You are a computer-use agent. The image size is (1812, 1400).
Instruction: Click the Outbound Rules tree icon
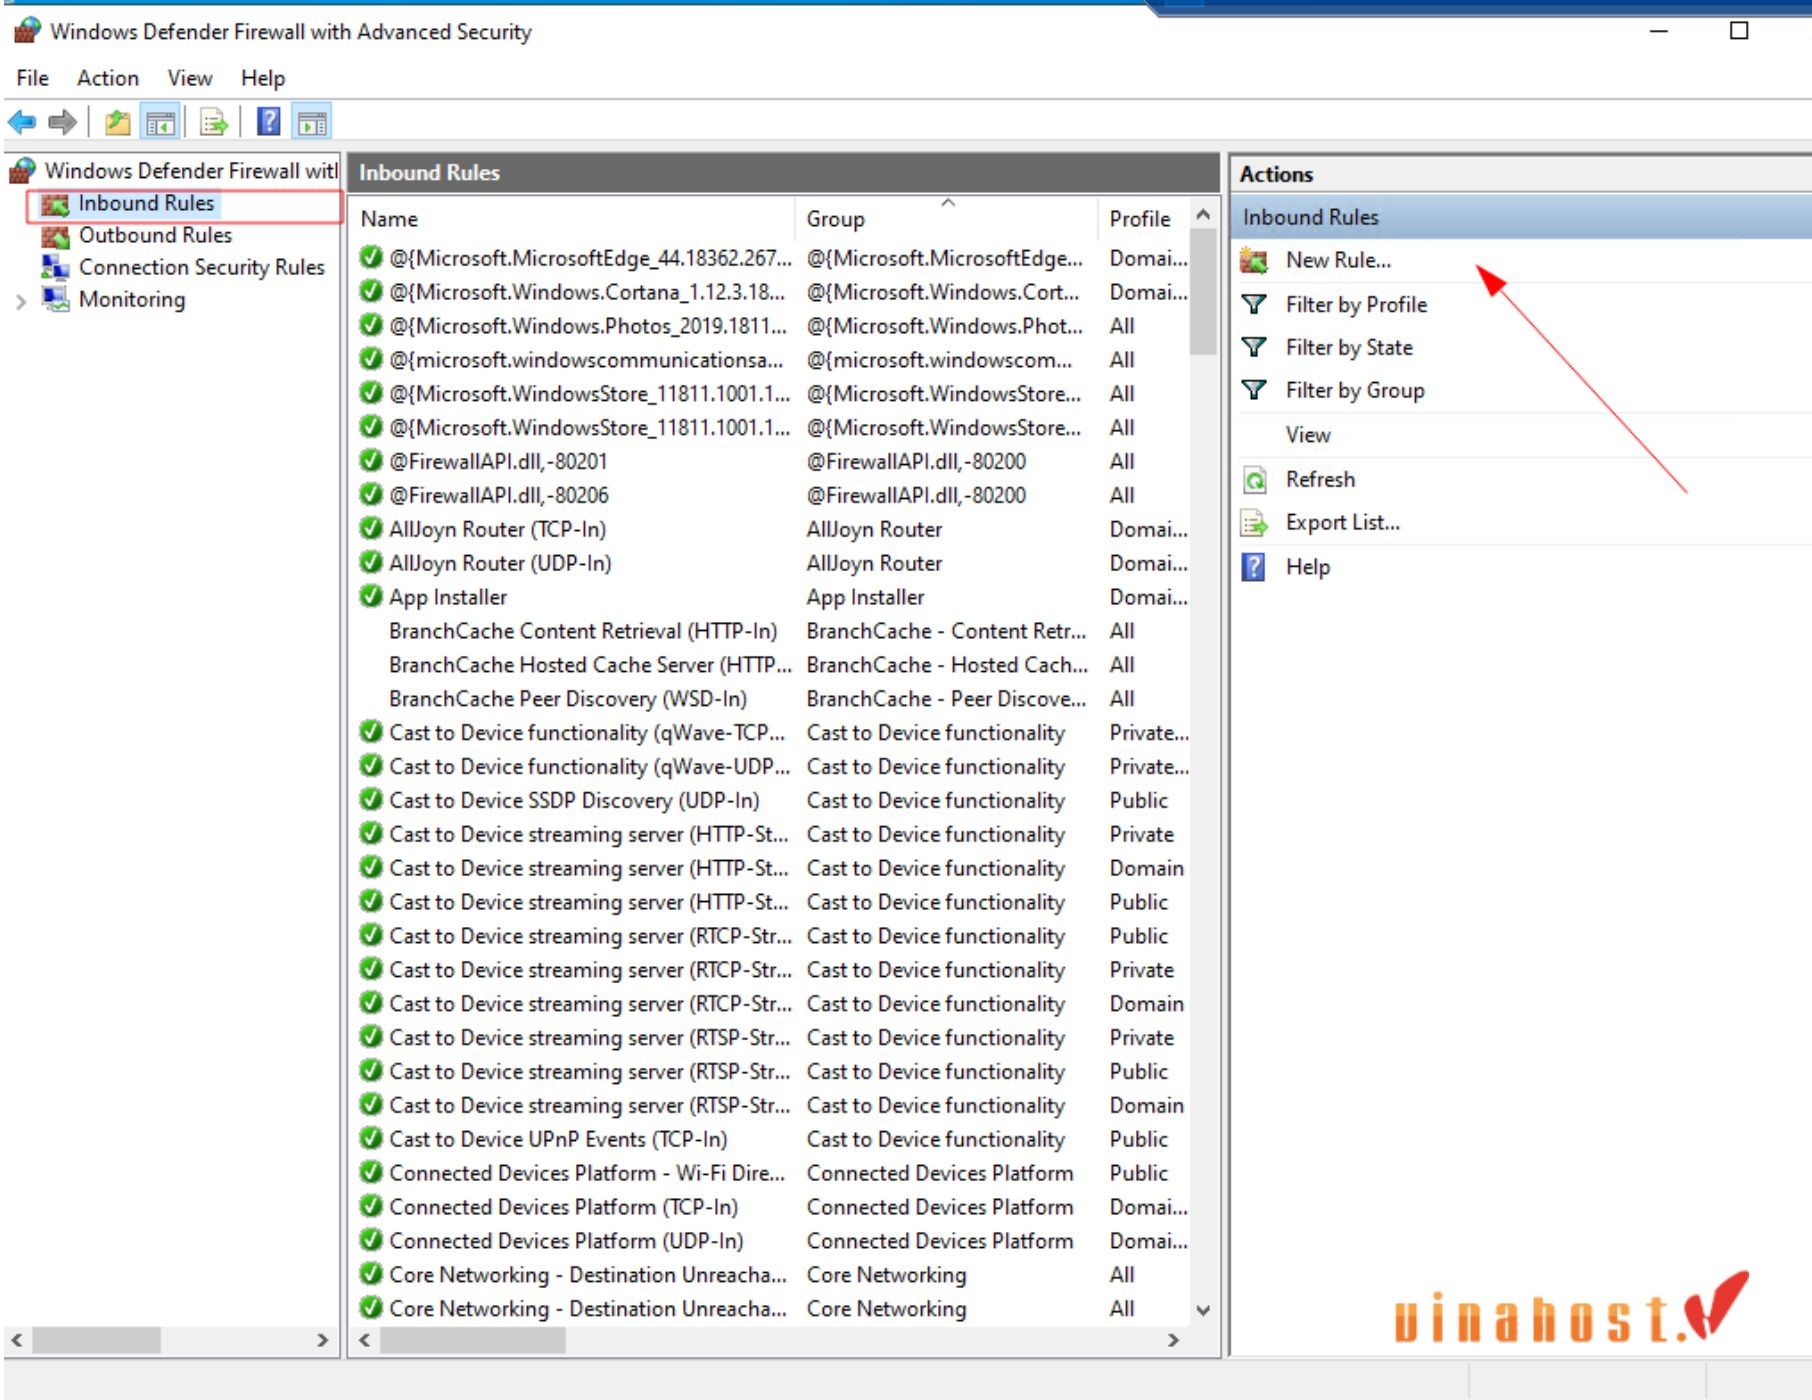coord(55,236)
